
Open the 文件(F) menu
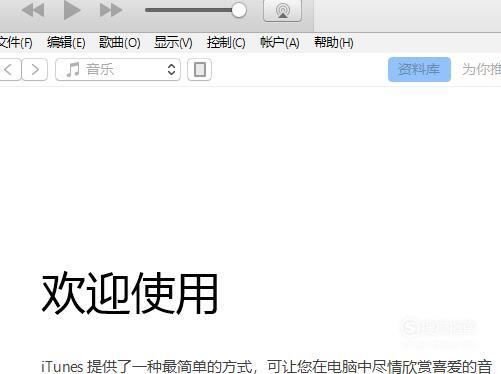click(16, 43)
